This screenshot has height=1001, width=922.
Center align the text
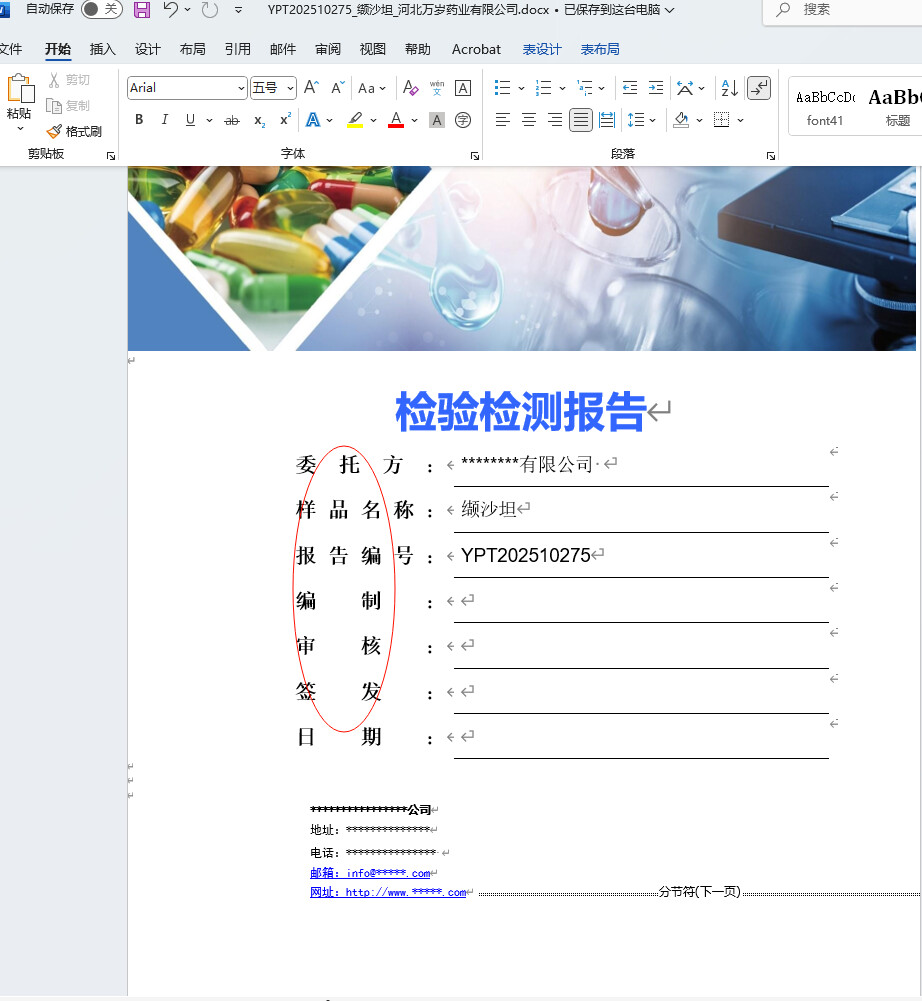(x=529, y=119)
